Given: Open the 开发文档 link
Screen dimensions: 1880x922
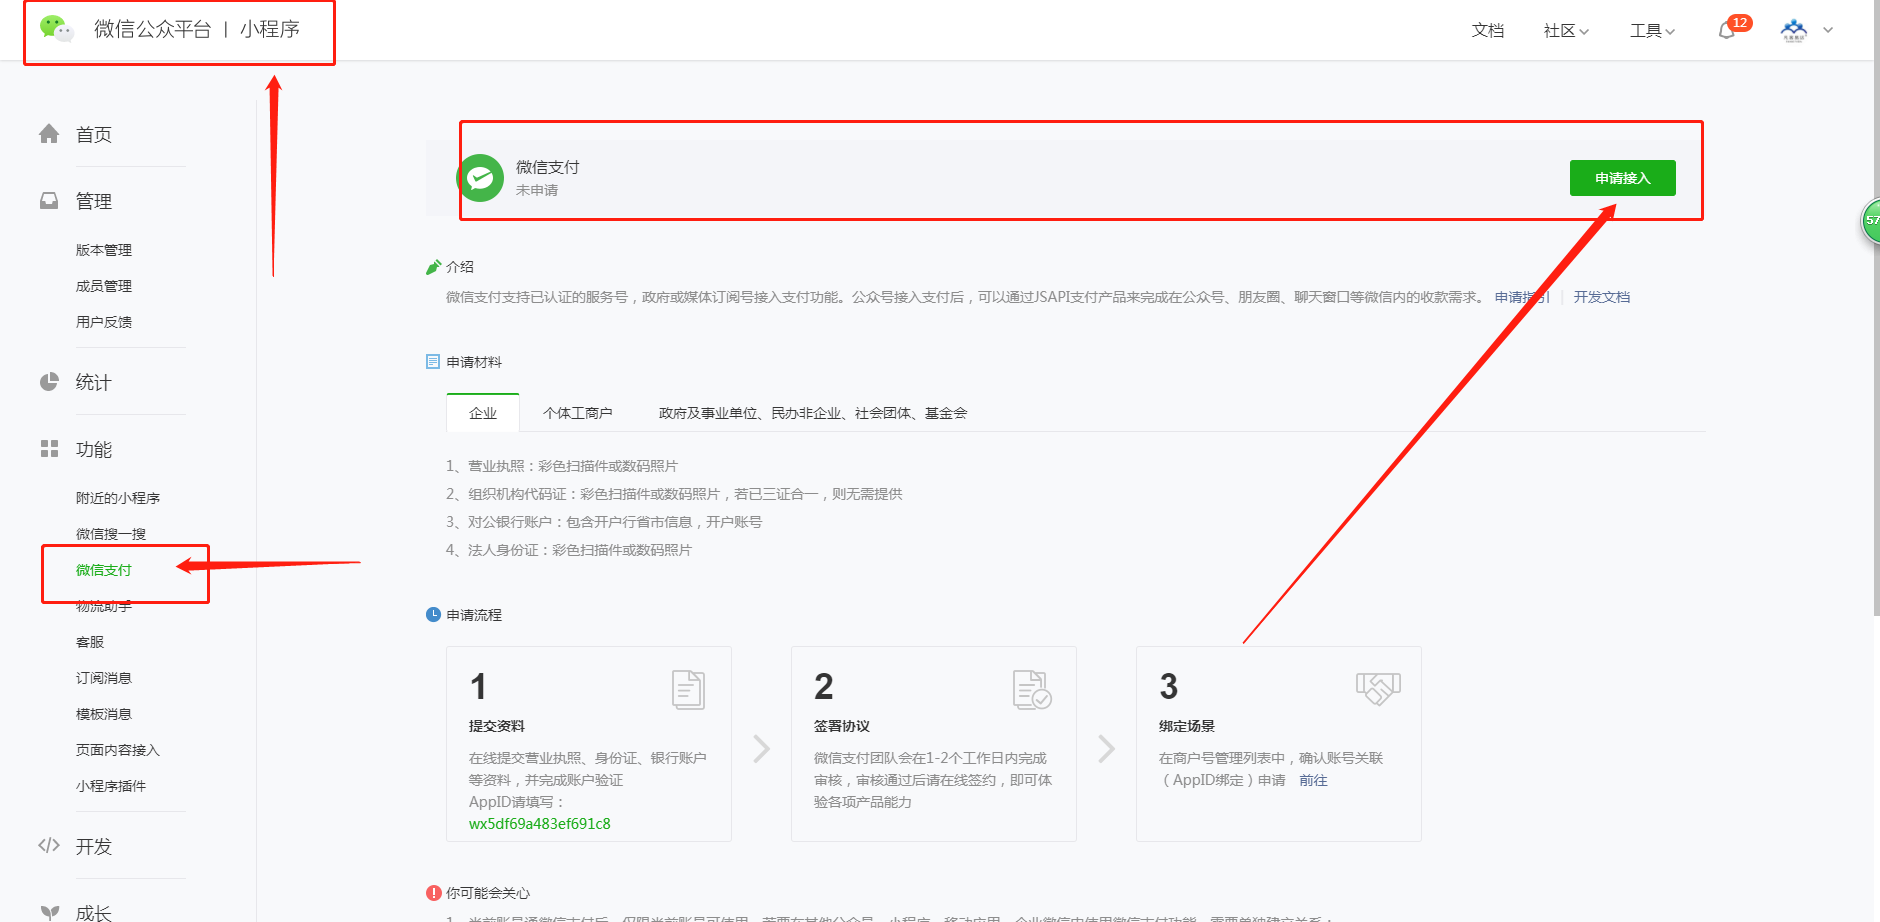Looking at the screenshot, I should click(1602, 297).
